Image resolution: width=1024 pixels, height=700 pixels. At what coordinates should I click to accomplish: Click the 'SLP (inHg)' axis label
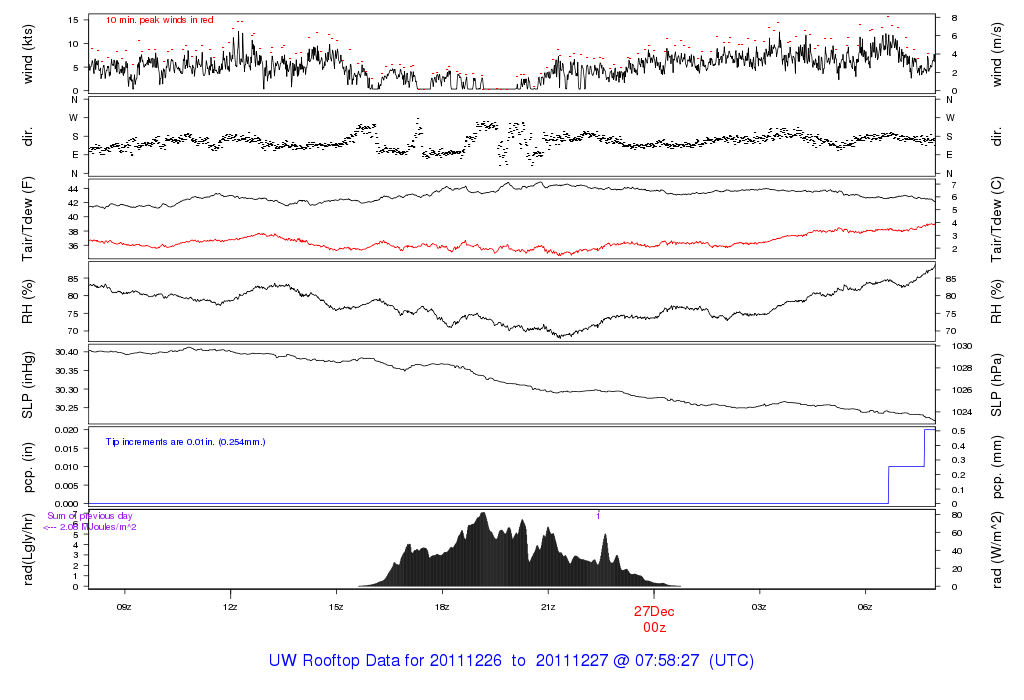point(27,385)
